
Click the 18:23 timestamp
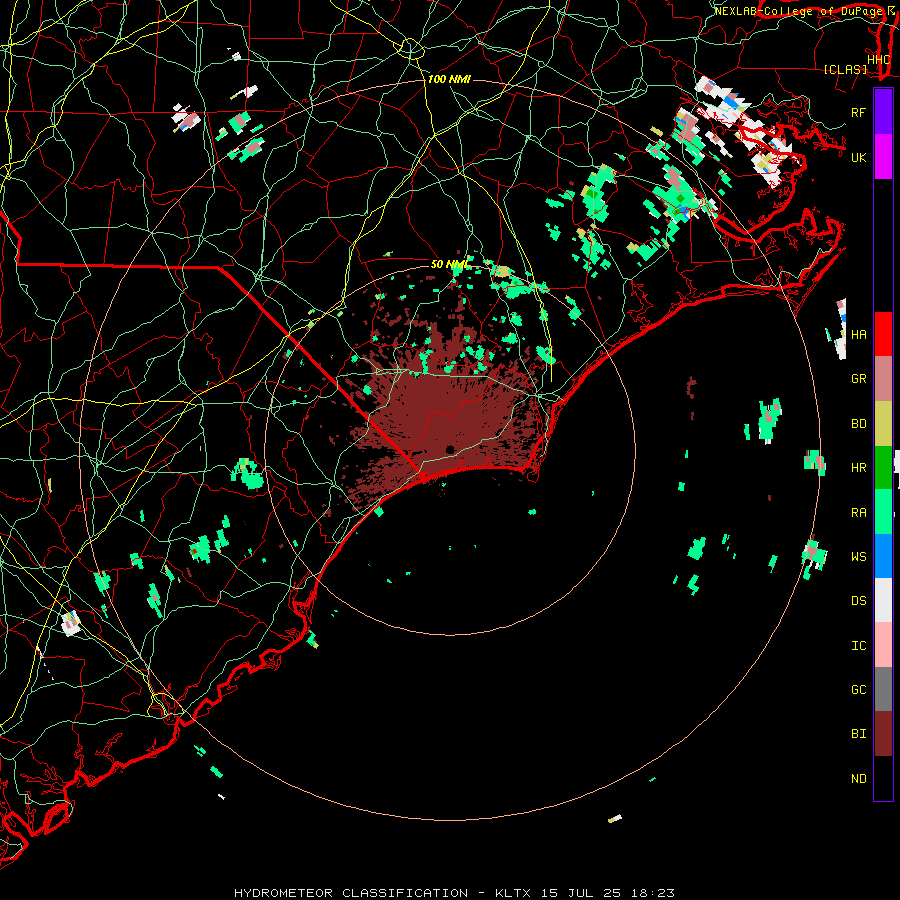click(x=655, y=893)
